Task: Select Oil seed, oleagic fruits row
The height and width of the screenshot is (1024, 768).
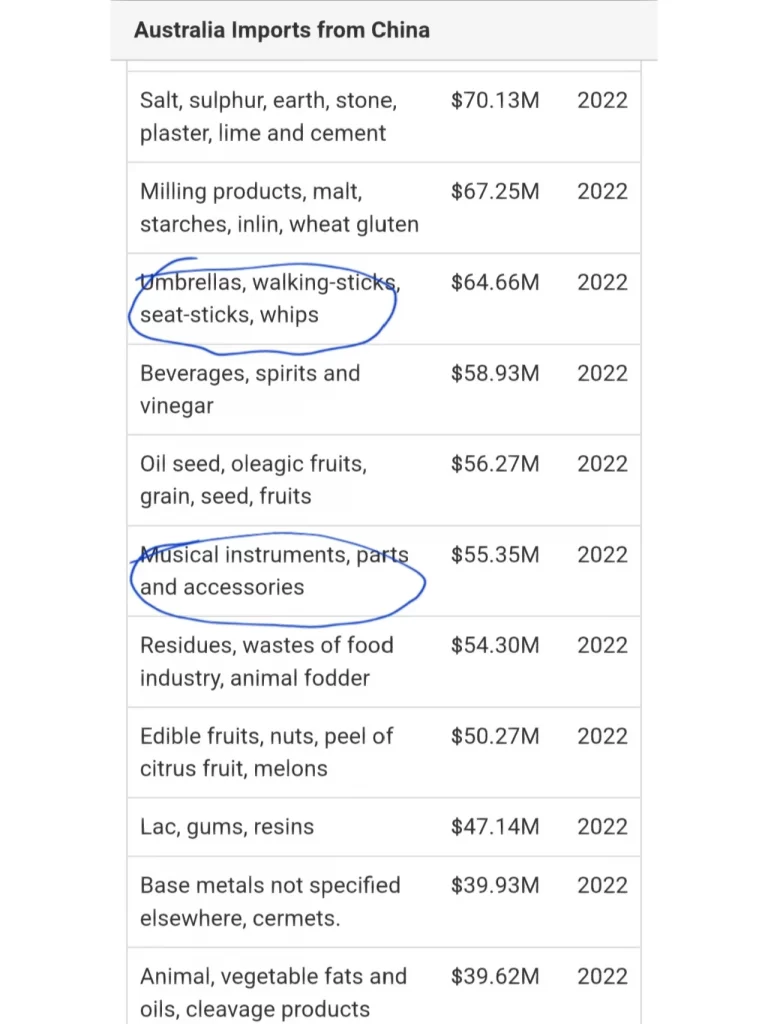Action: coord(384,480)
